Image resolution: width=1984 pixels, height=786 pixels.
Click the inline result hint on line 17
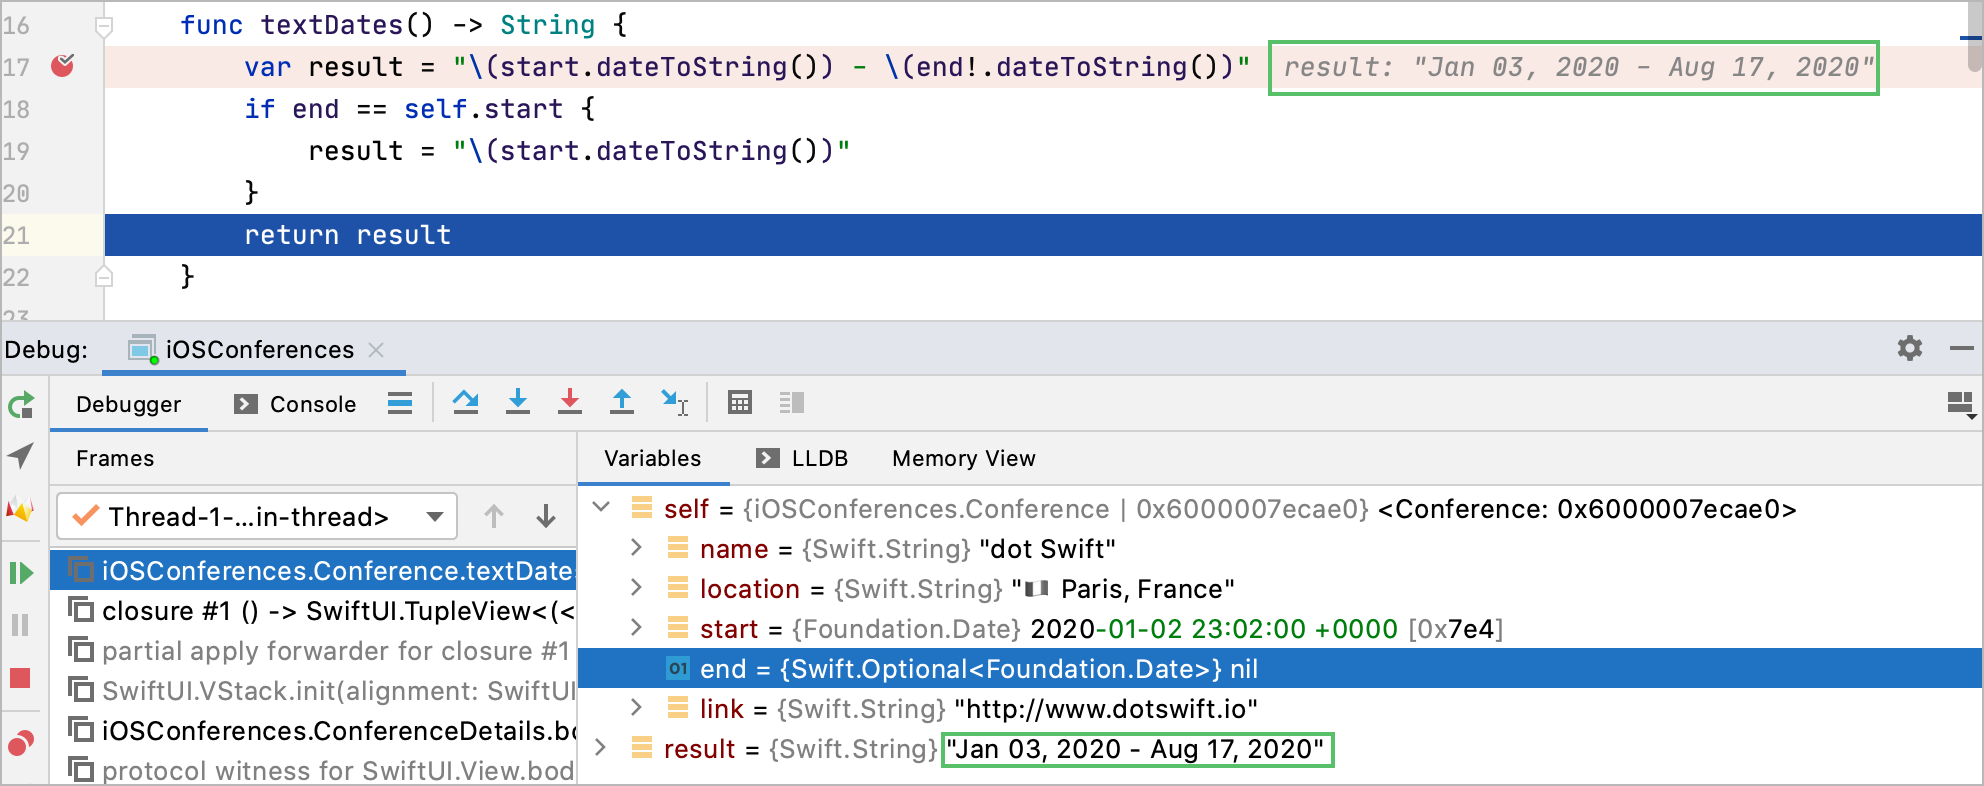(1574, 68)
